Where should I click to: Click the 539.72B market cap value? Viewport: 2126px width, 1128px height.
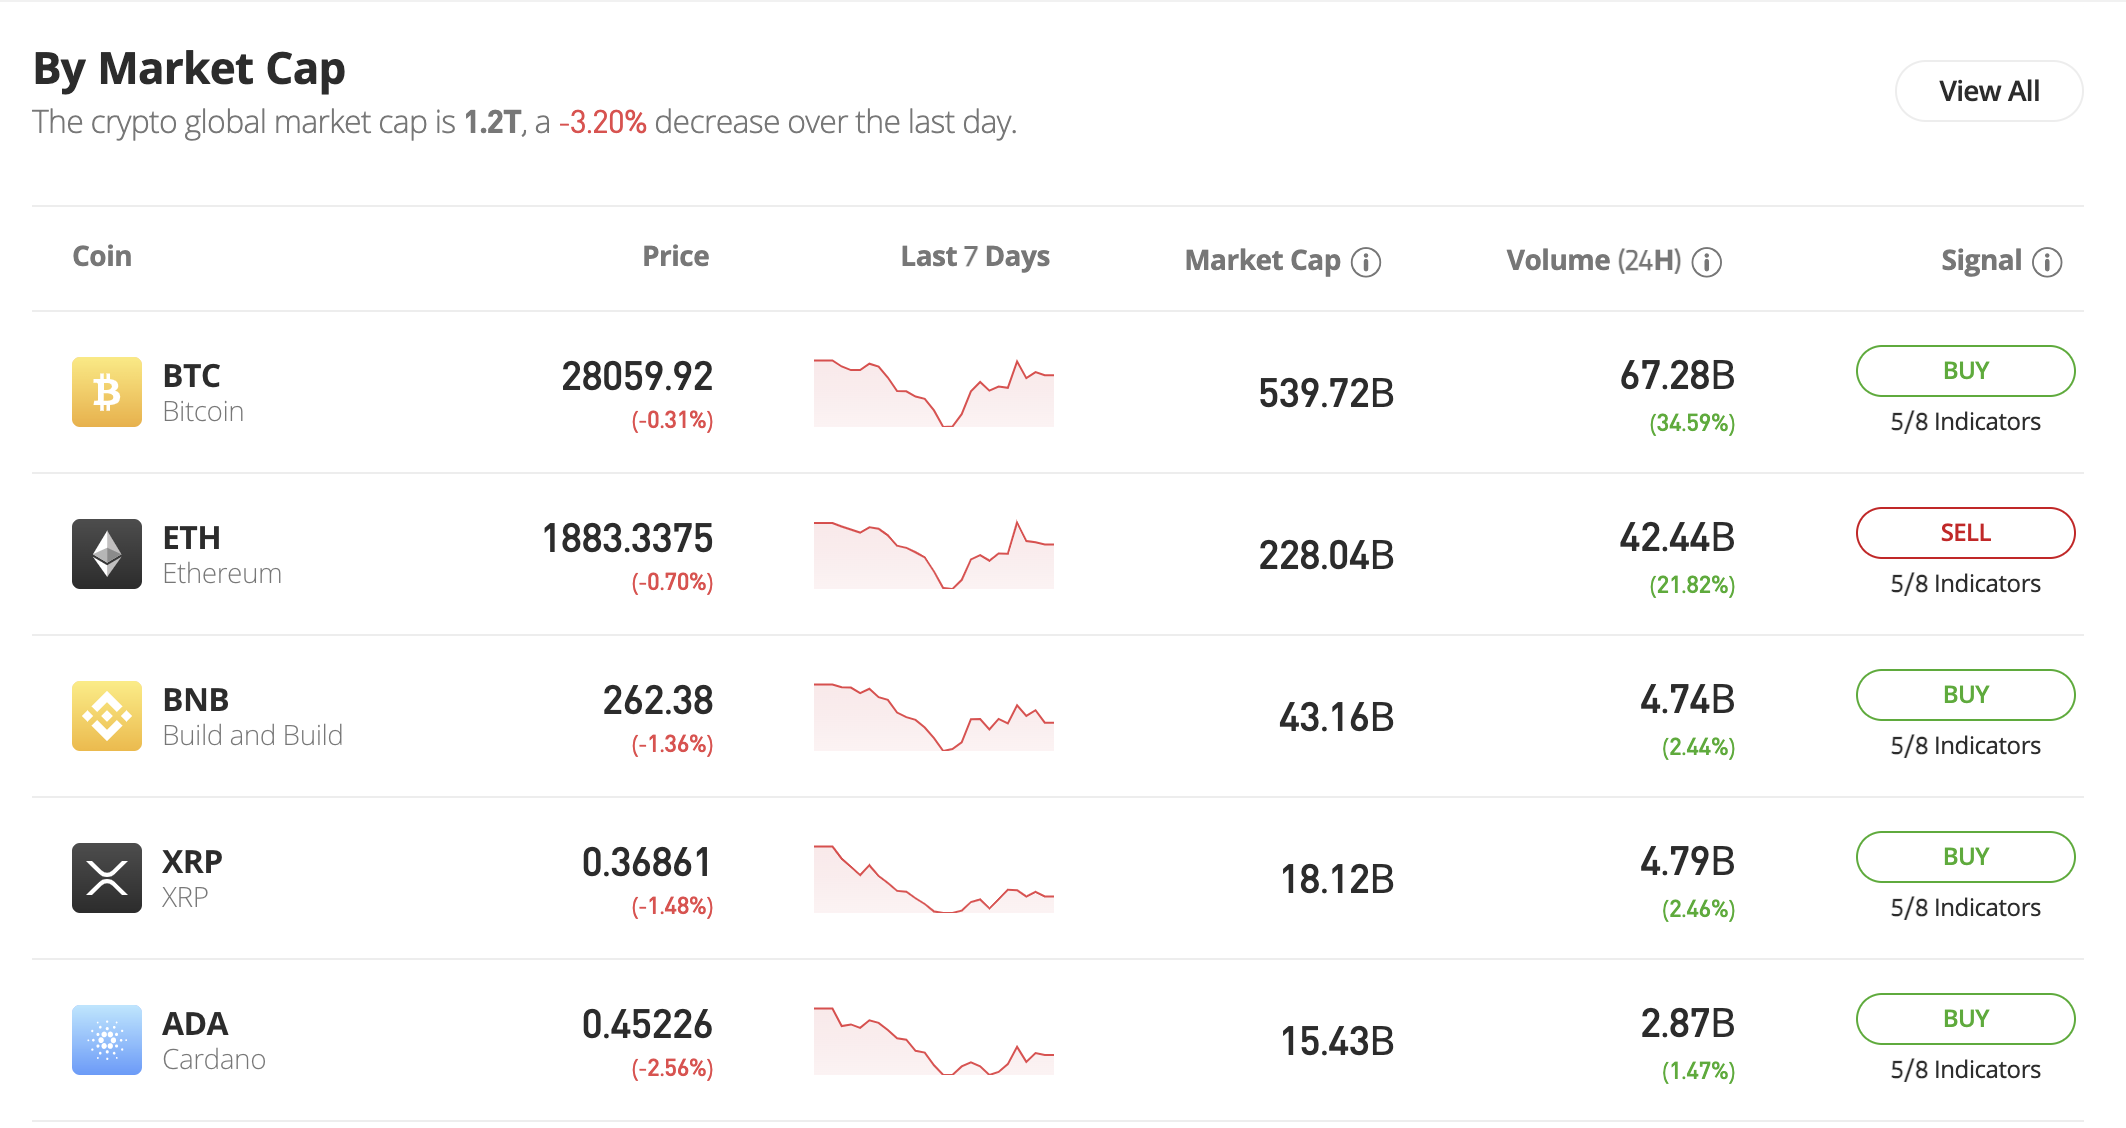(x=1326, y=394)
